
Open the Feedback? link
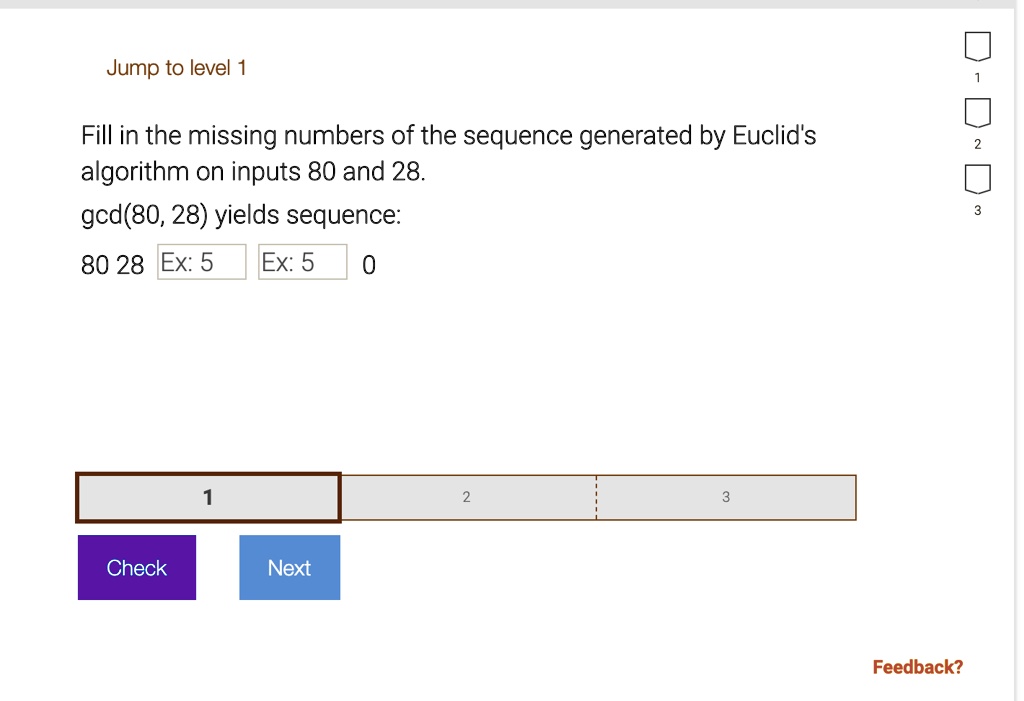tap(918, 667)
